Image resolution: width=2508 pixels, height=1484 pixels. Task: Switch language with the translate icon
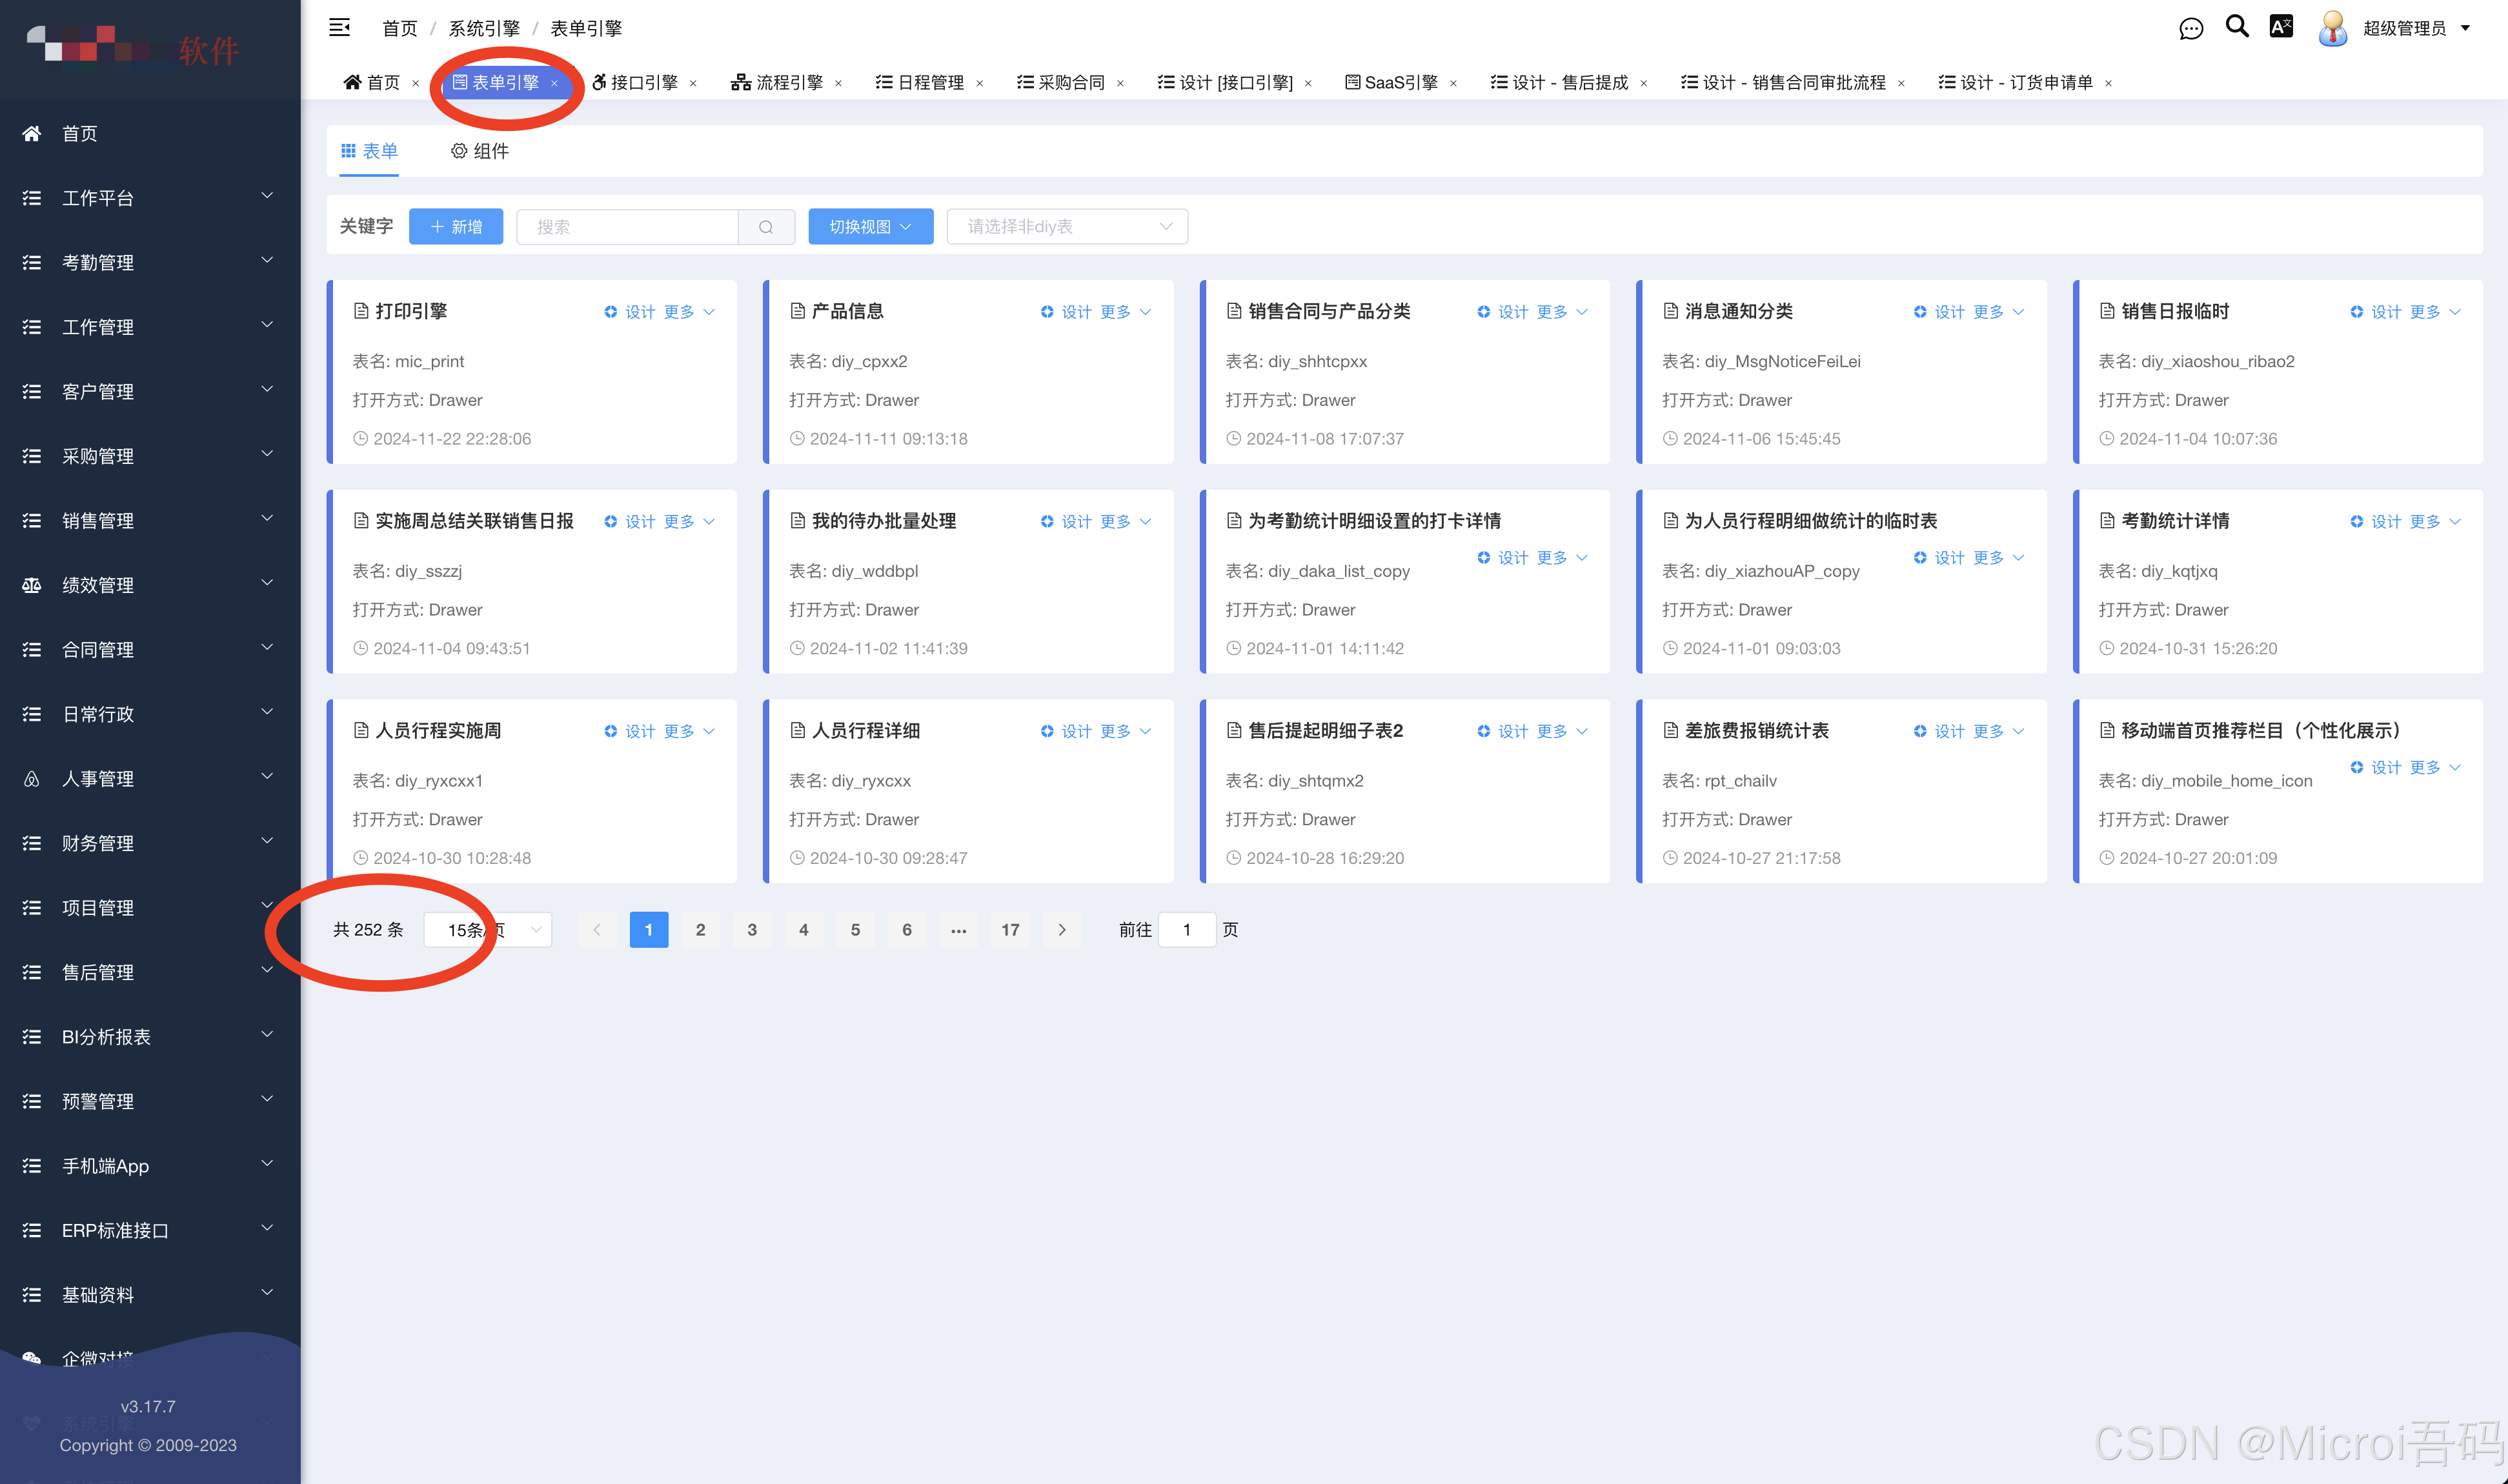click(x=2281, y=27)
